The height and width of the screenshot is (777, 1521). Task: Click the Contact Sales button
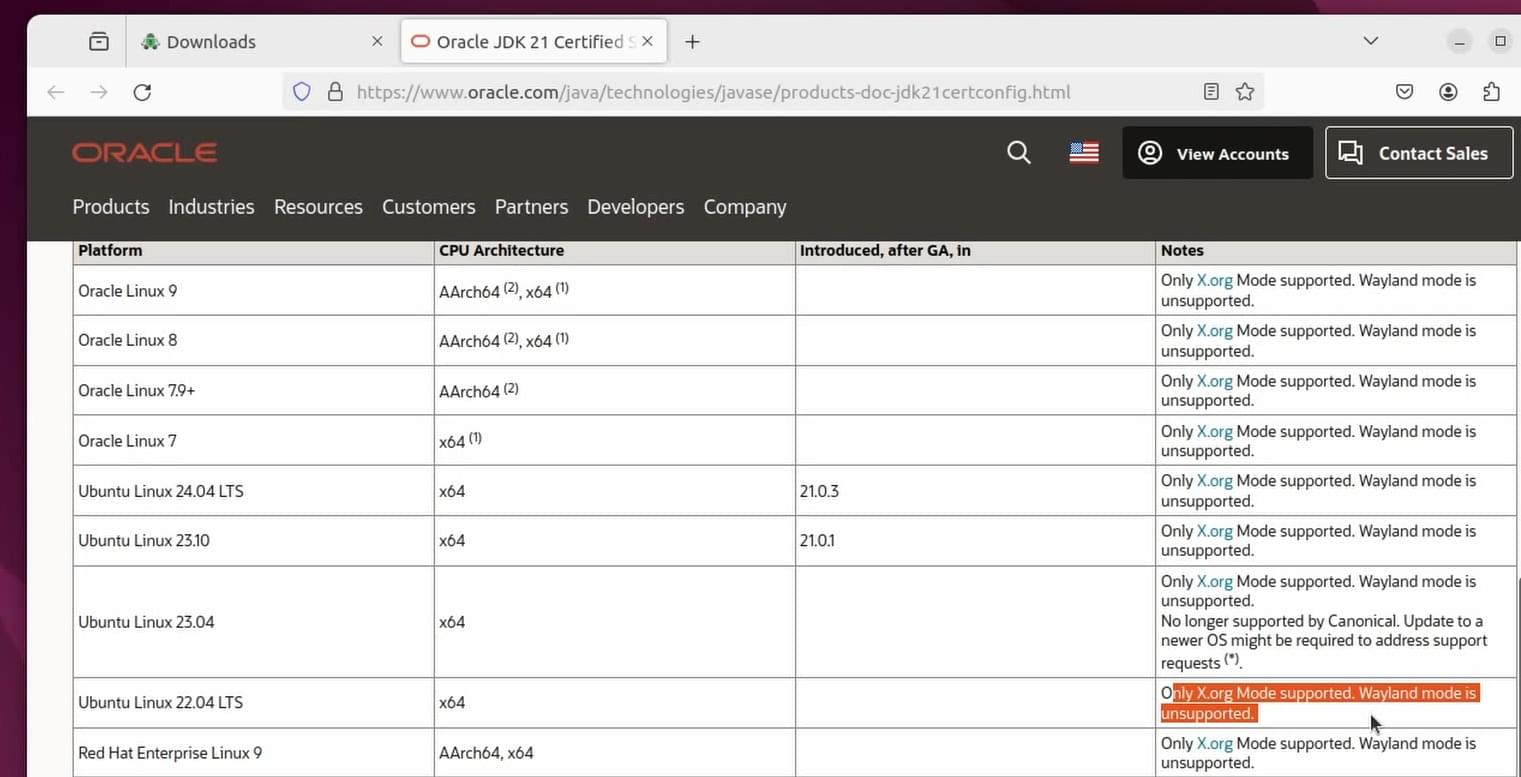(1419, 153)
